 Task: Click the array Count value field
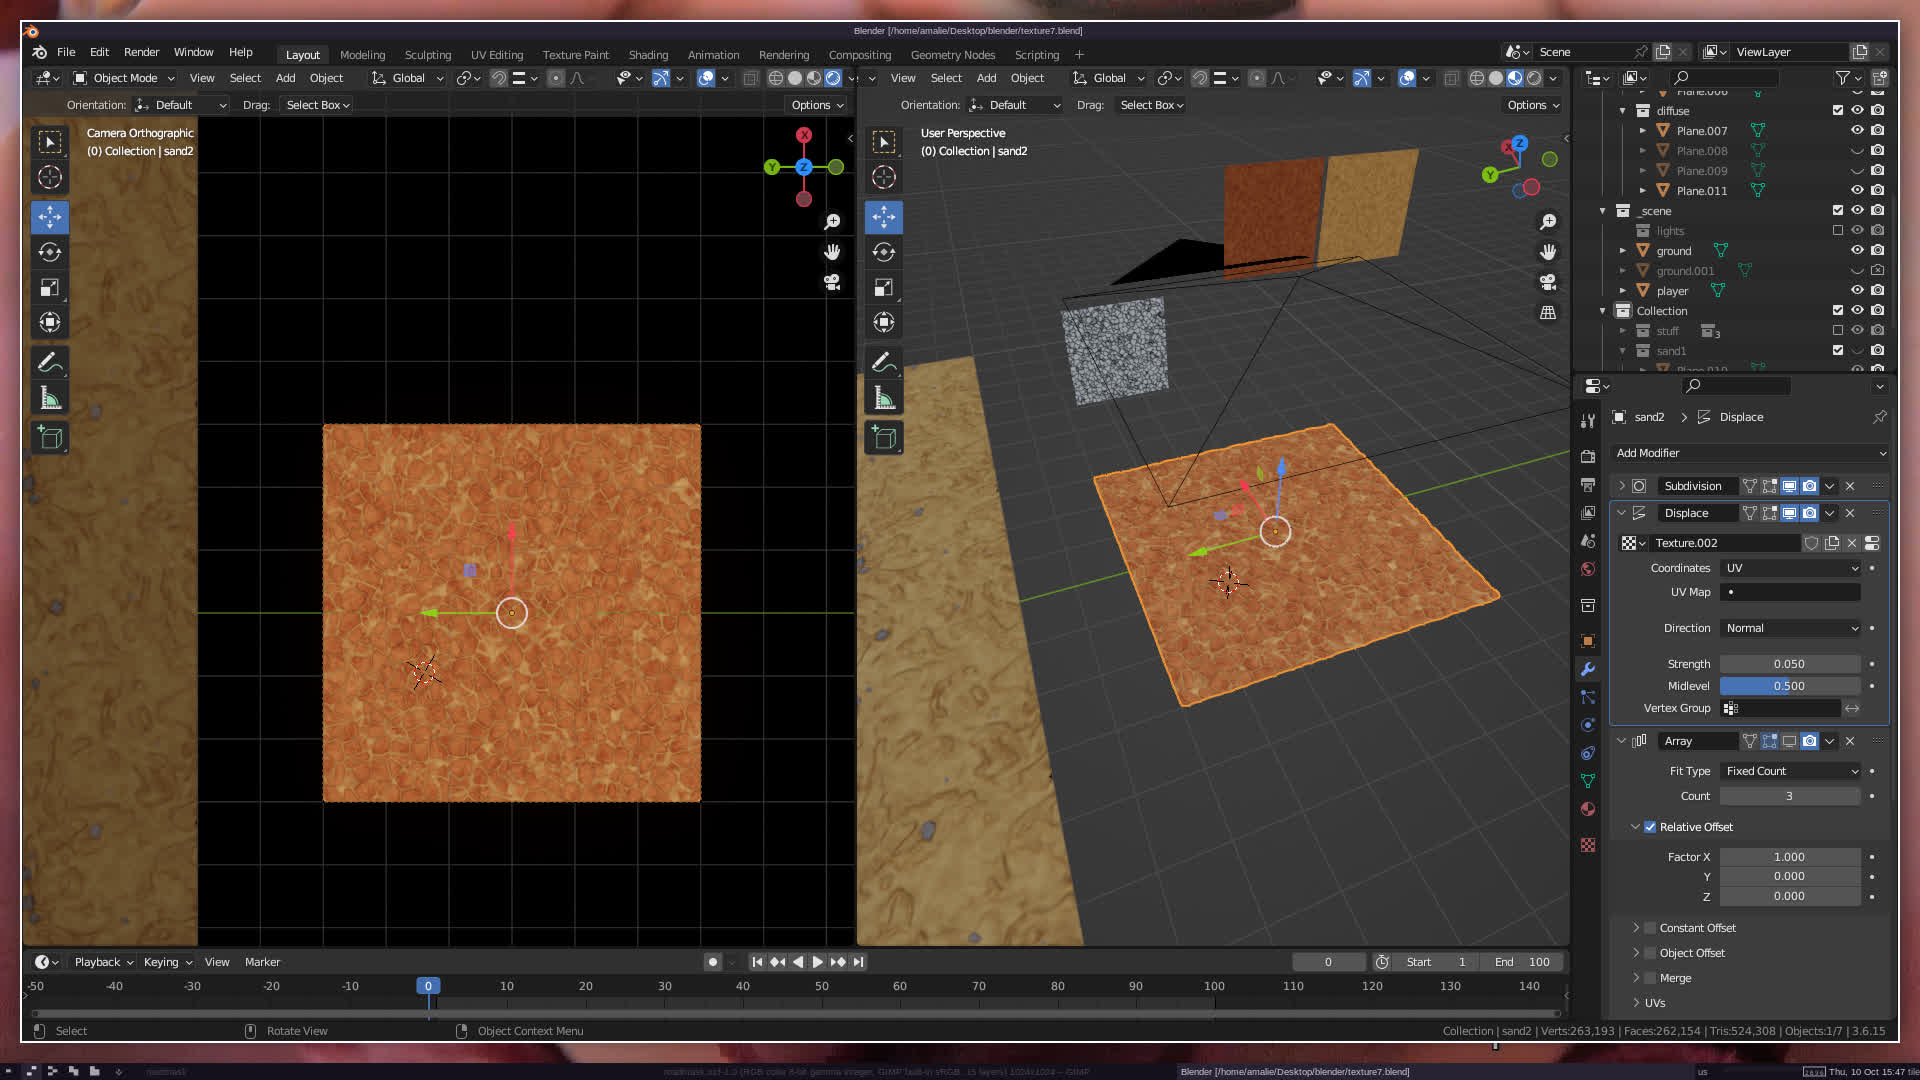tap(1789, 796)
